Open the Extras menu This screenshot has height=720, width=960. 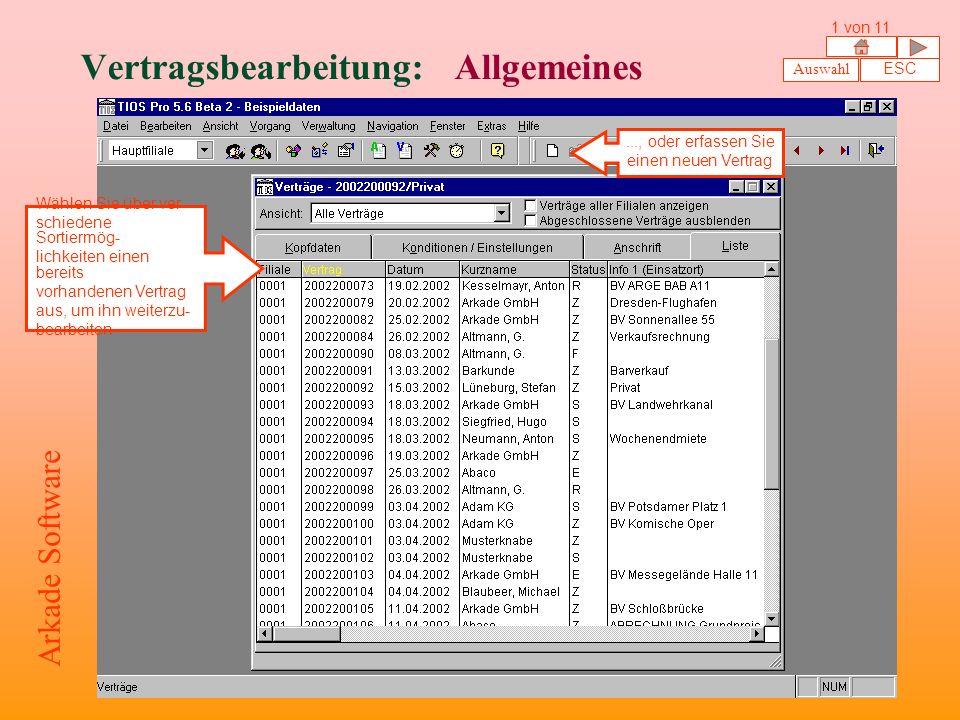click(492, 126)
